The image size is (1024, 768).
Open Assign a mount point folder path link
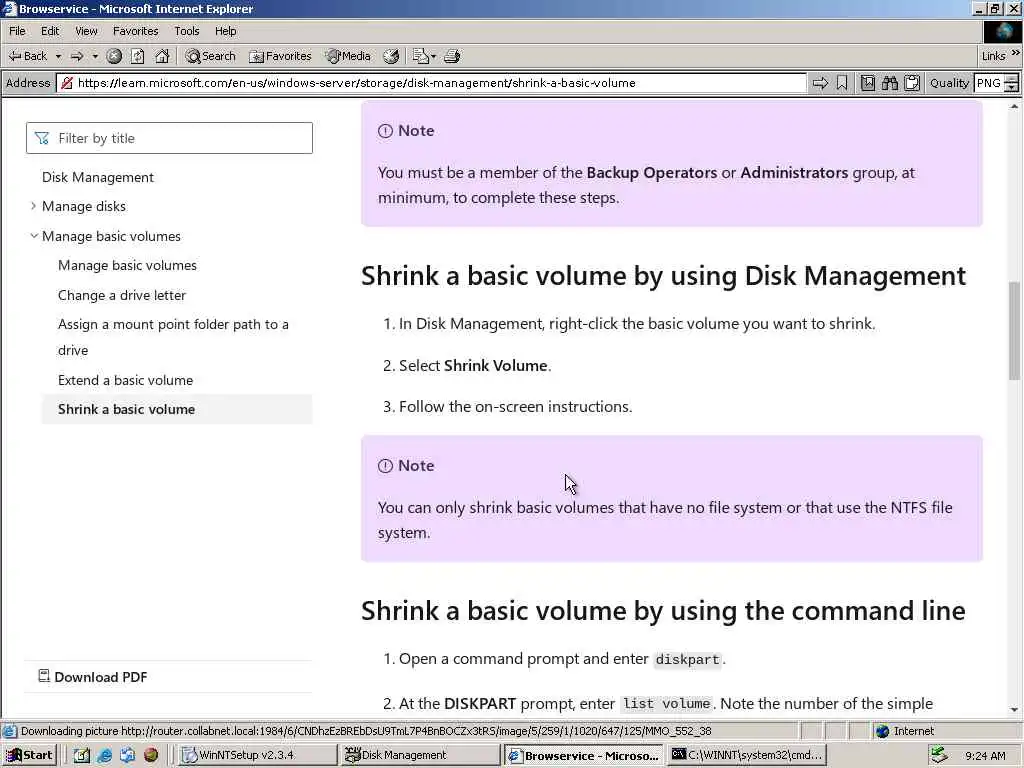coord(173,337)
